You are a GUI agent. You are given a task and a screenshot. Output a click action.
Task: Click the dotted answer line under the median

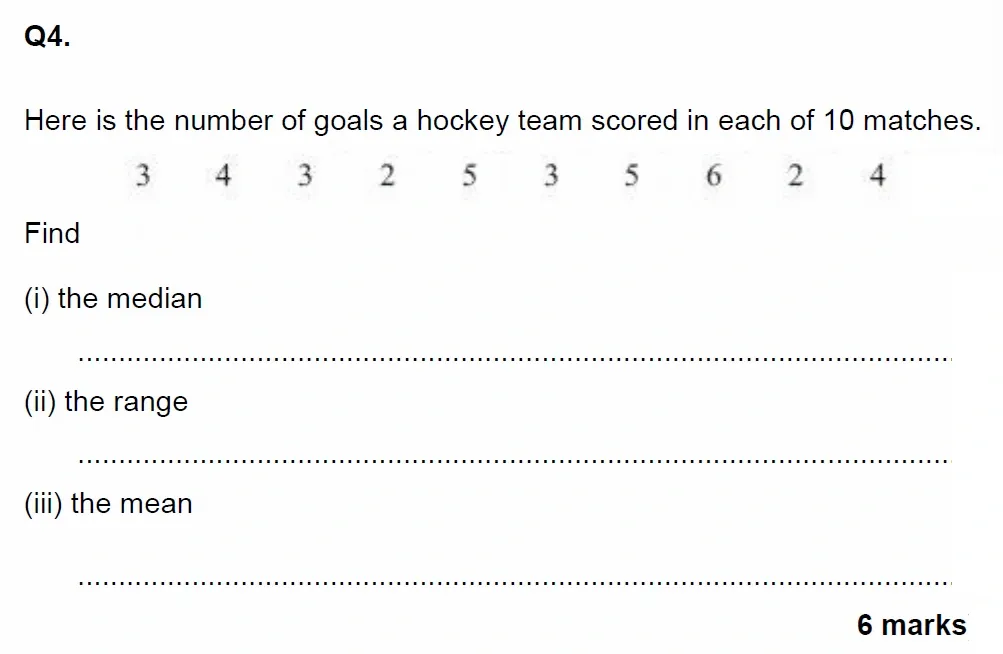click(514, 358)
